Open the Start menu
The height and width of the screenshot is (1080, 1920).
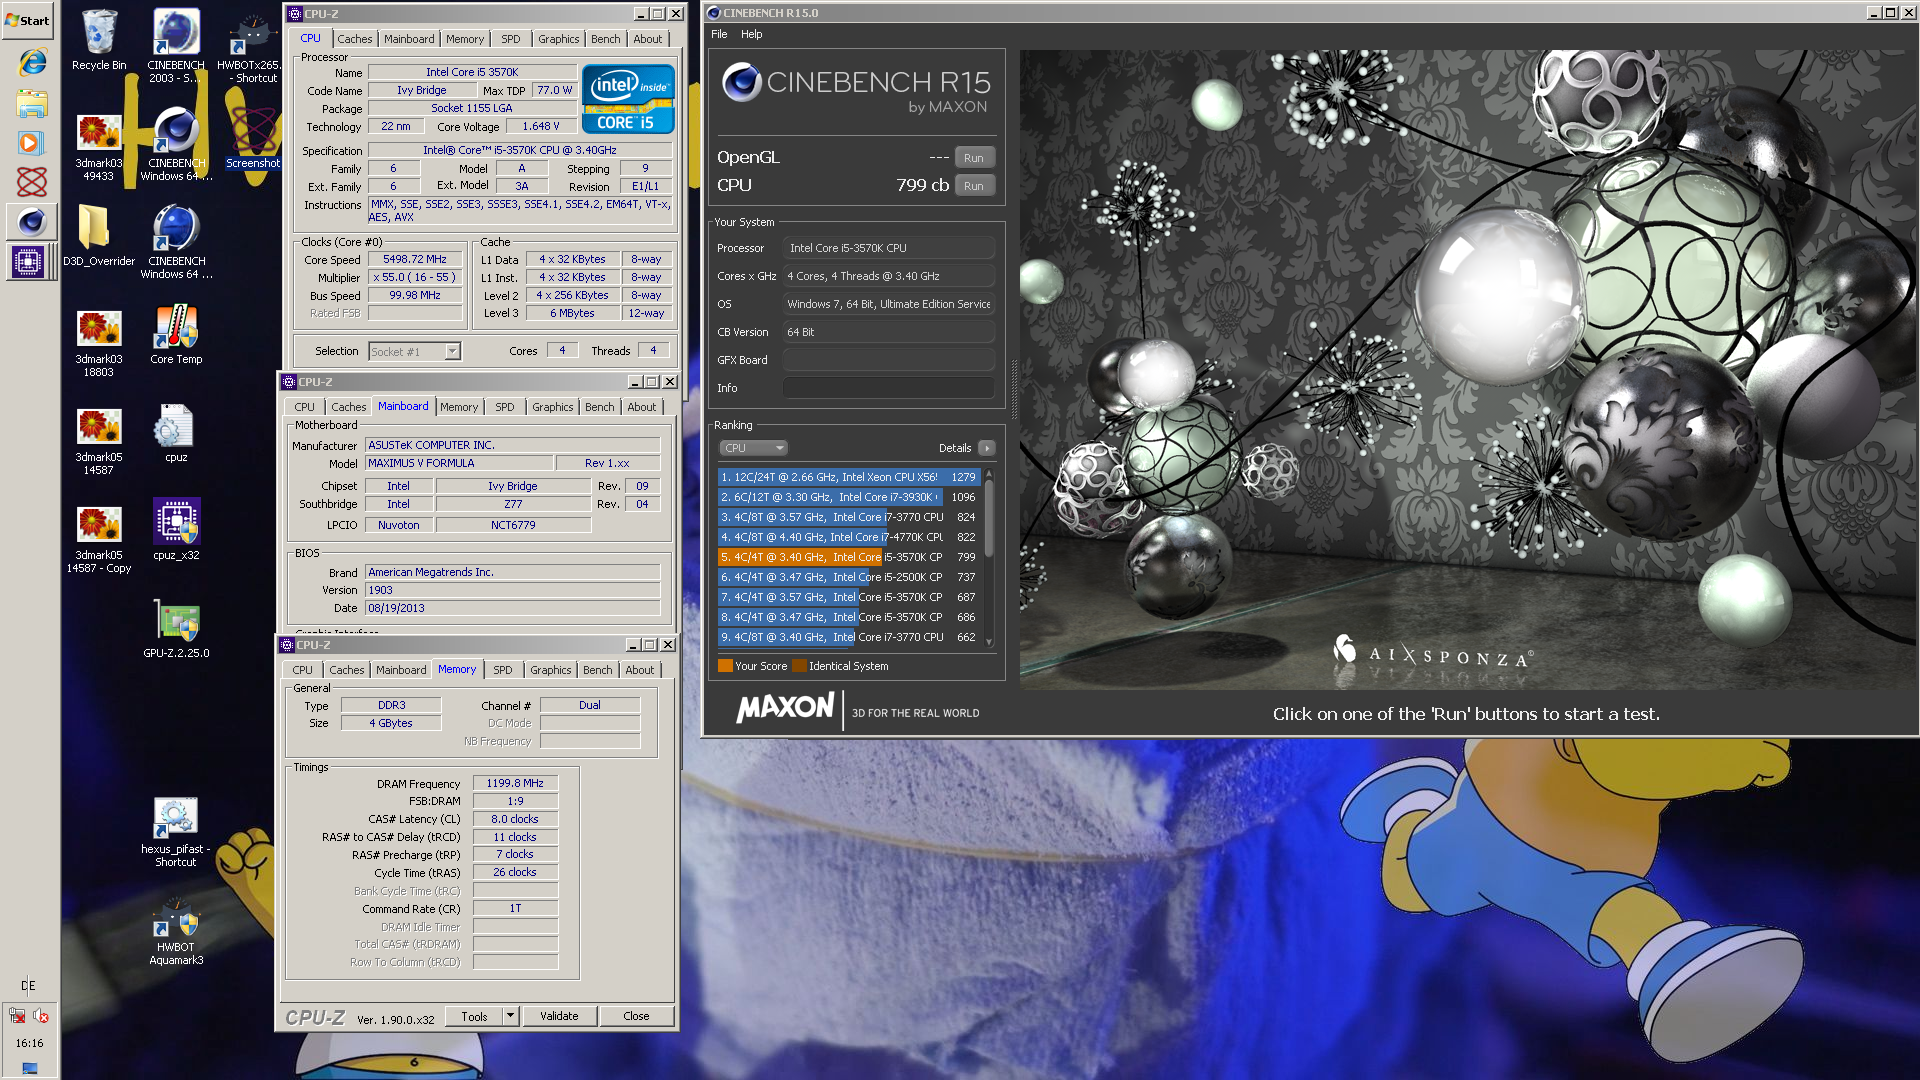pyautogui.click(x=28, y=20)
